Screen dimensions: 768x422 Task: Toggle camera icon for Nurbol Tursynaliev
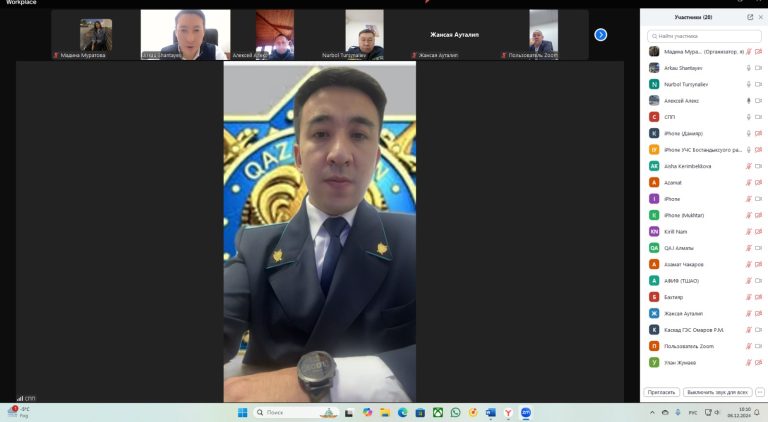[759, 84]
